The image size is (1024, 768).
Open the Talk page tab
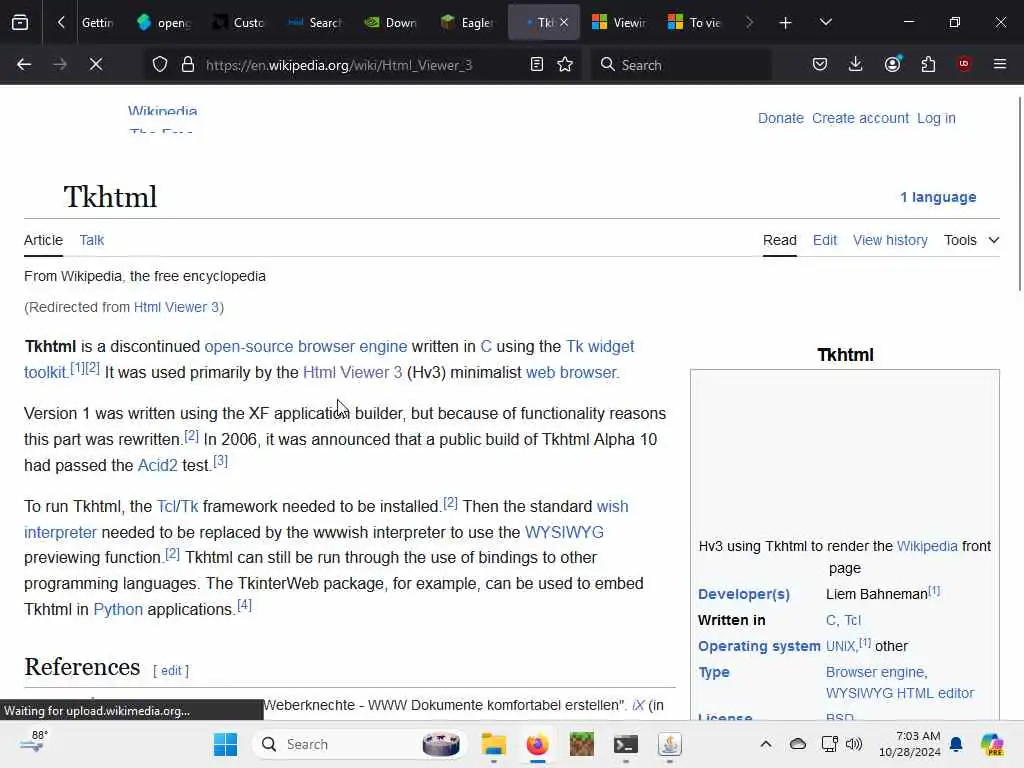(91, 240)
